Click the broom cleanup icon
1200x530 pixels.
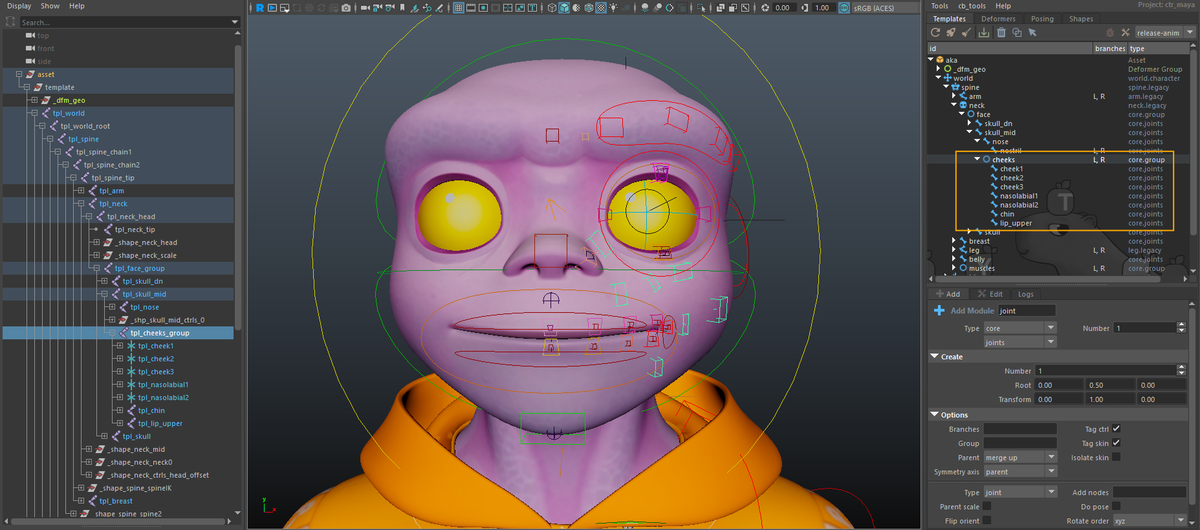[x=967, y=32]
